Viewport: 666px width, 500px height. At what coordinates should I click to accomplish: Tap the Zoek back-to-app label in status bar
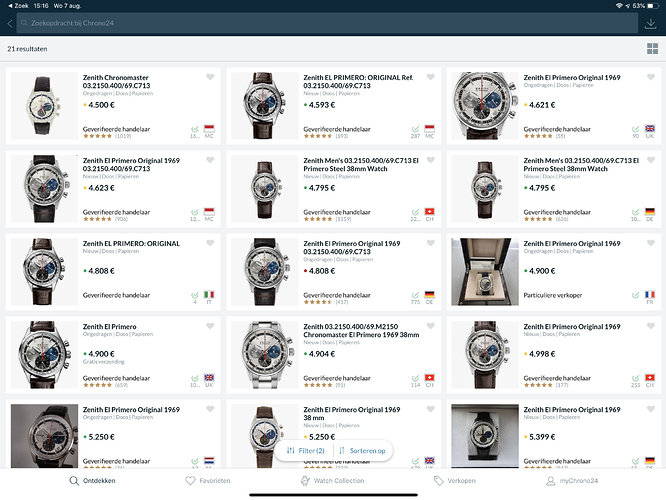tap(18, 6)
